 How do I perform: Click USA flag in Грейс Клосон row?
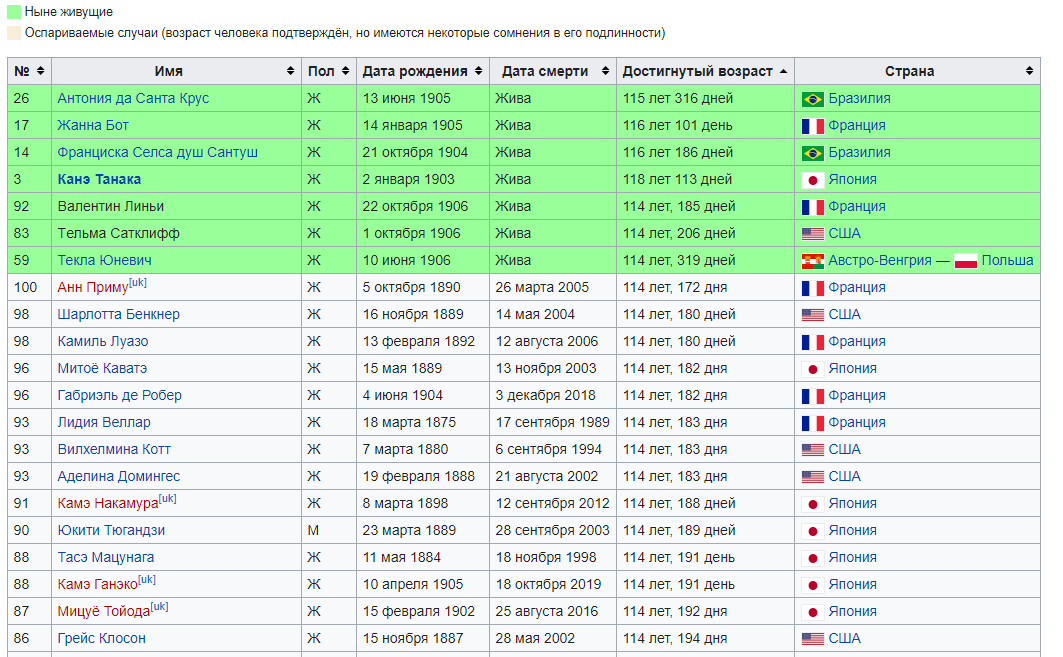coord(812,639)
